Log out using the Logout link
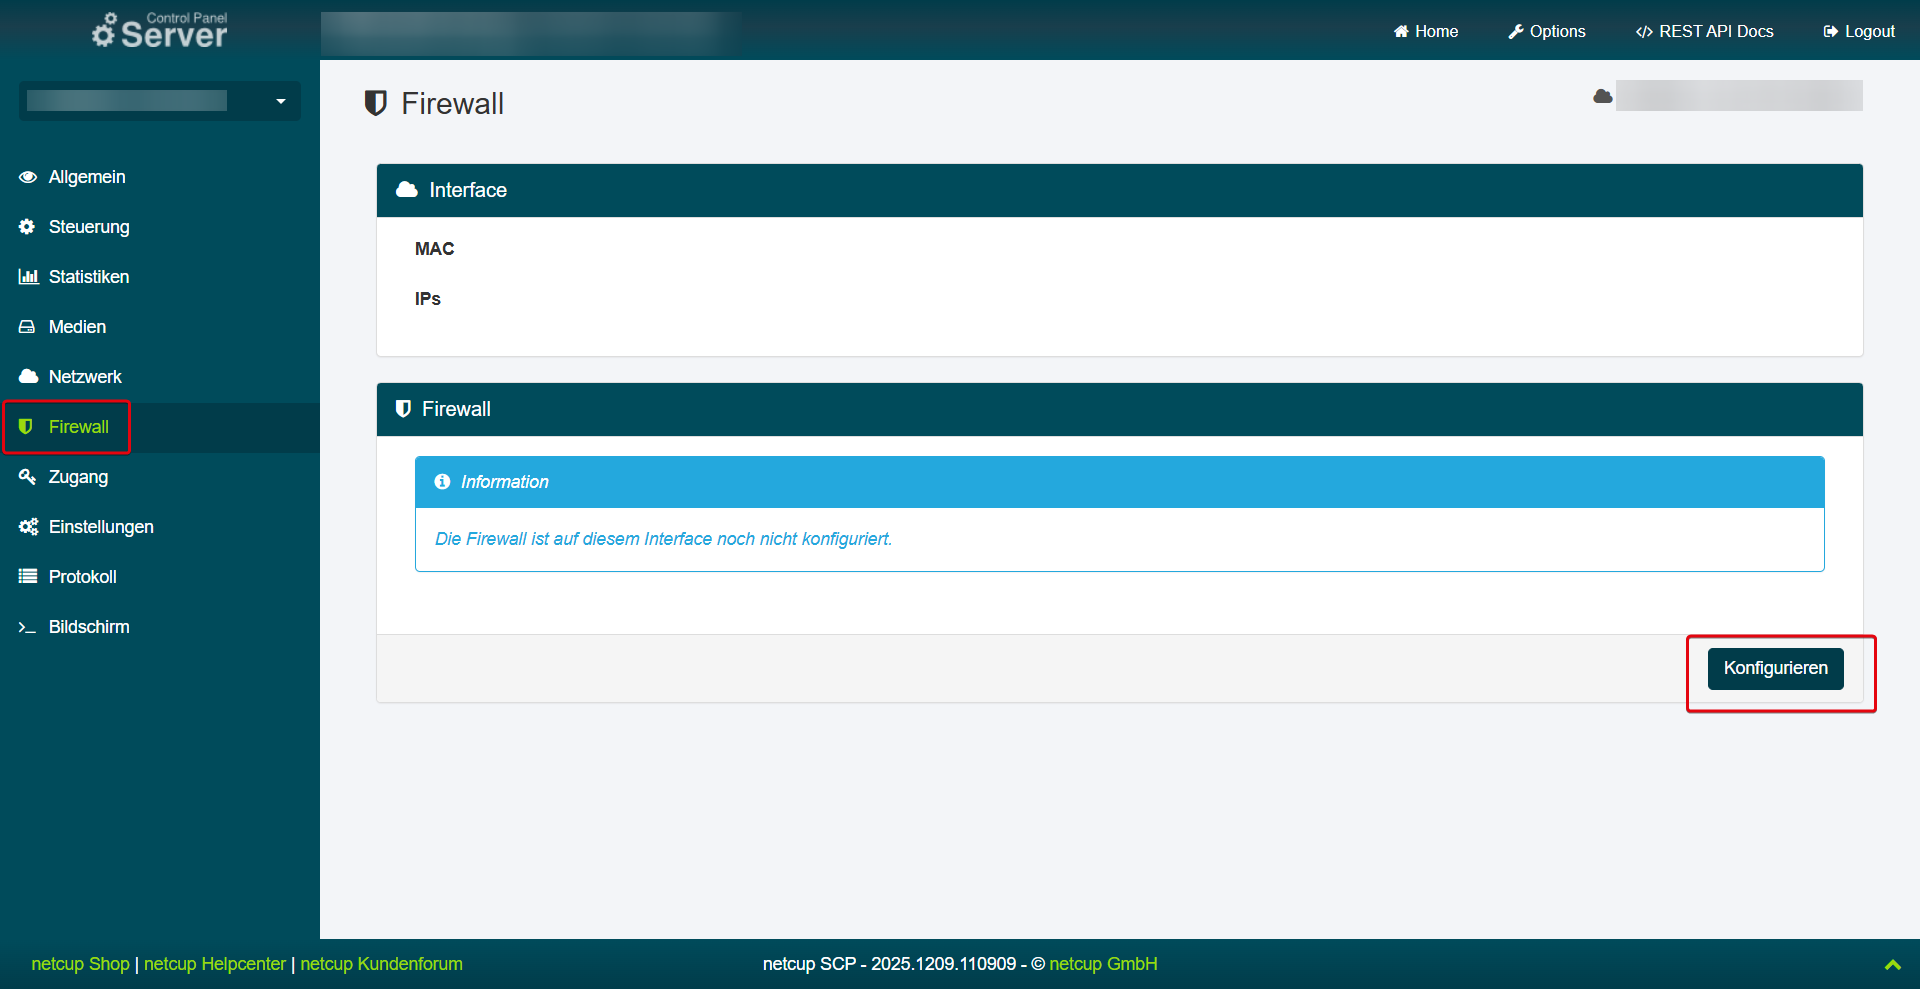Image resolution: width=1920 pixels, height=989 pixels. coord(1859,31)
